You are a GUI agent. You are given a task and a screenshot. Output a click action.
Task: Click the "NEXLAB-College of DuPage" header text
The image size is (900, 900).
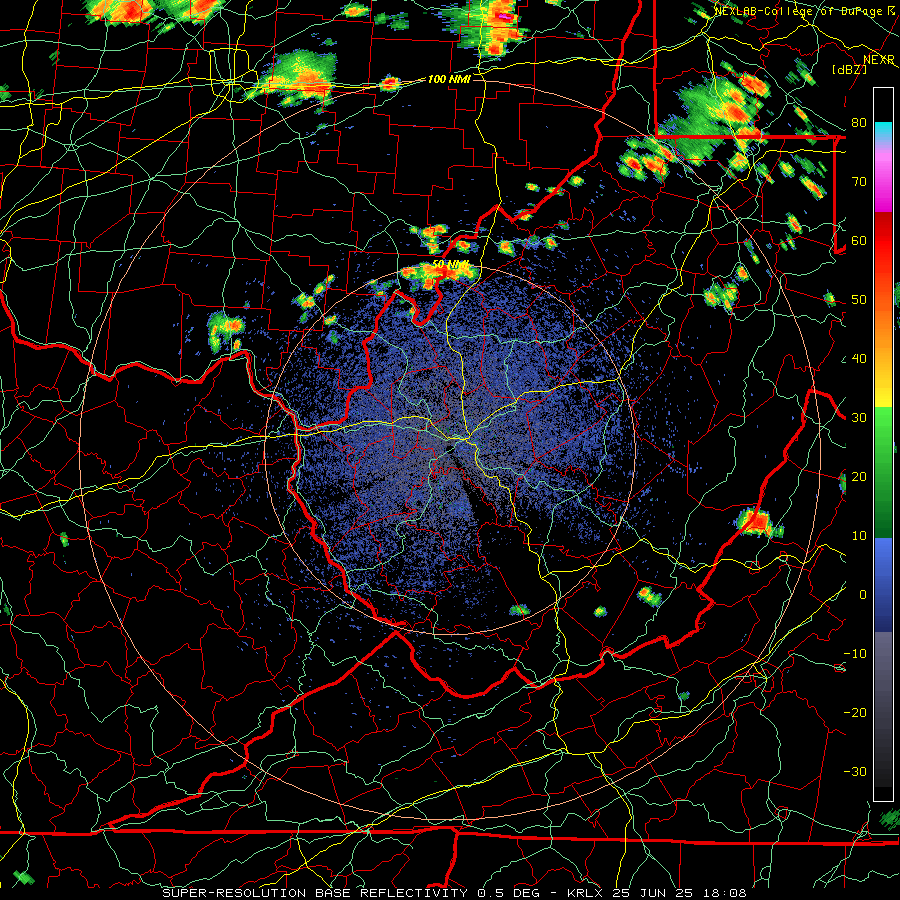798,11
